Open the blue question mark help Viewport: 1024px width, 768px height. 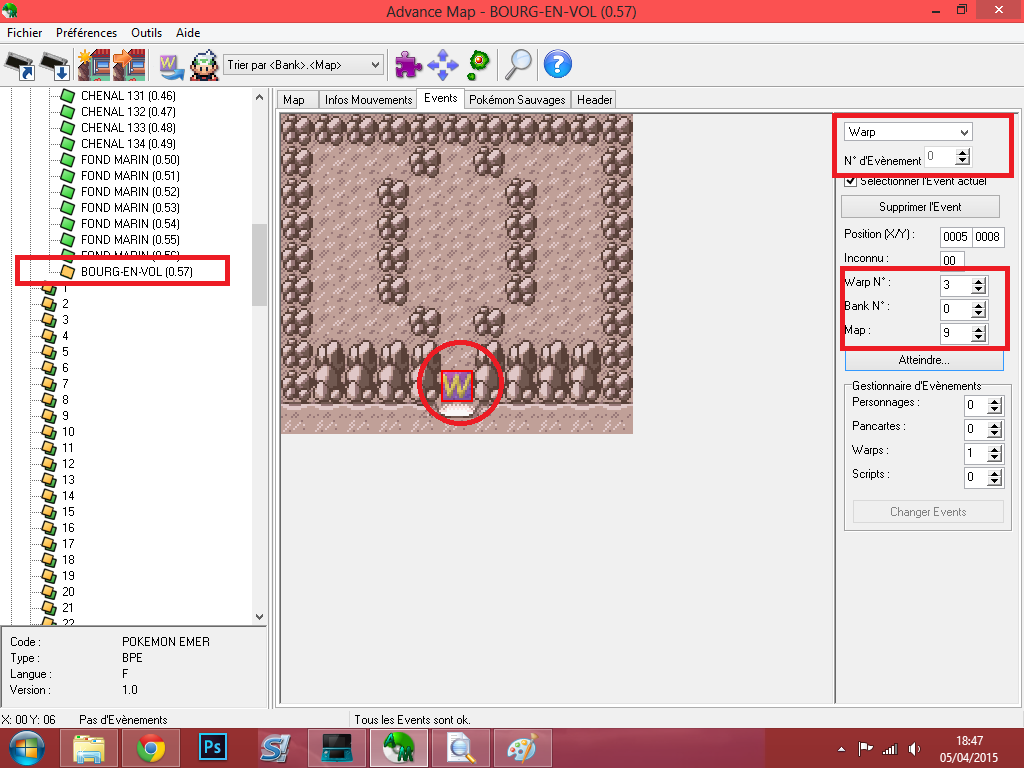coord(558,65)
